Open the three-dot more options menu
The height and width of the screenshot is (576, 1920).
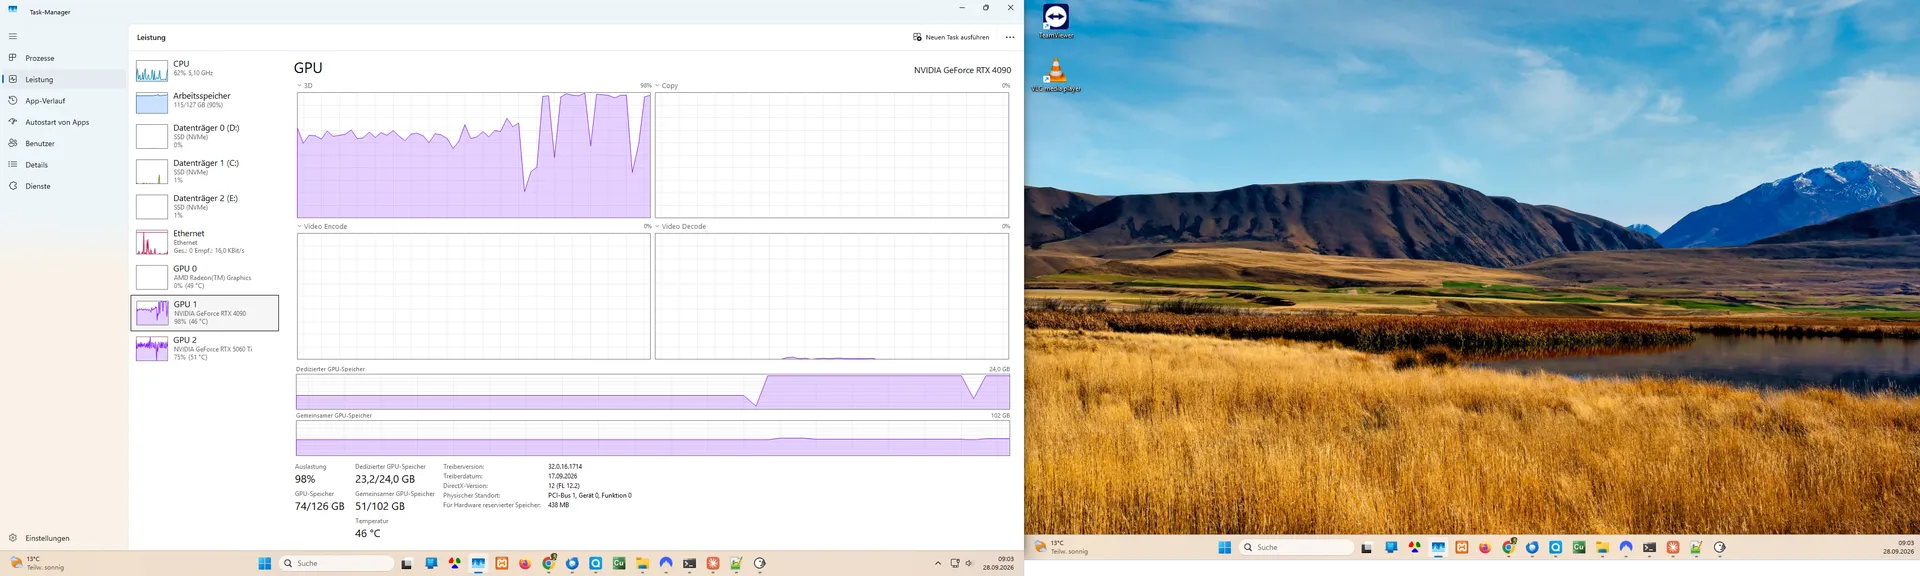coord(1010,37)
